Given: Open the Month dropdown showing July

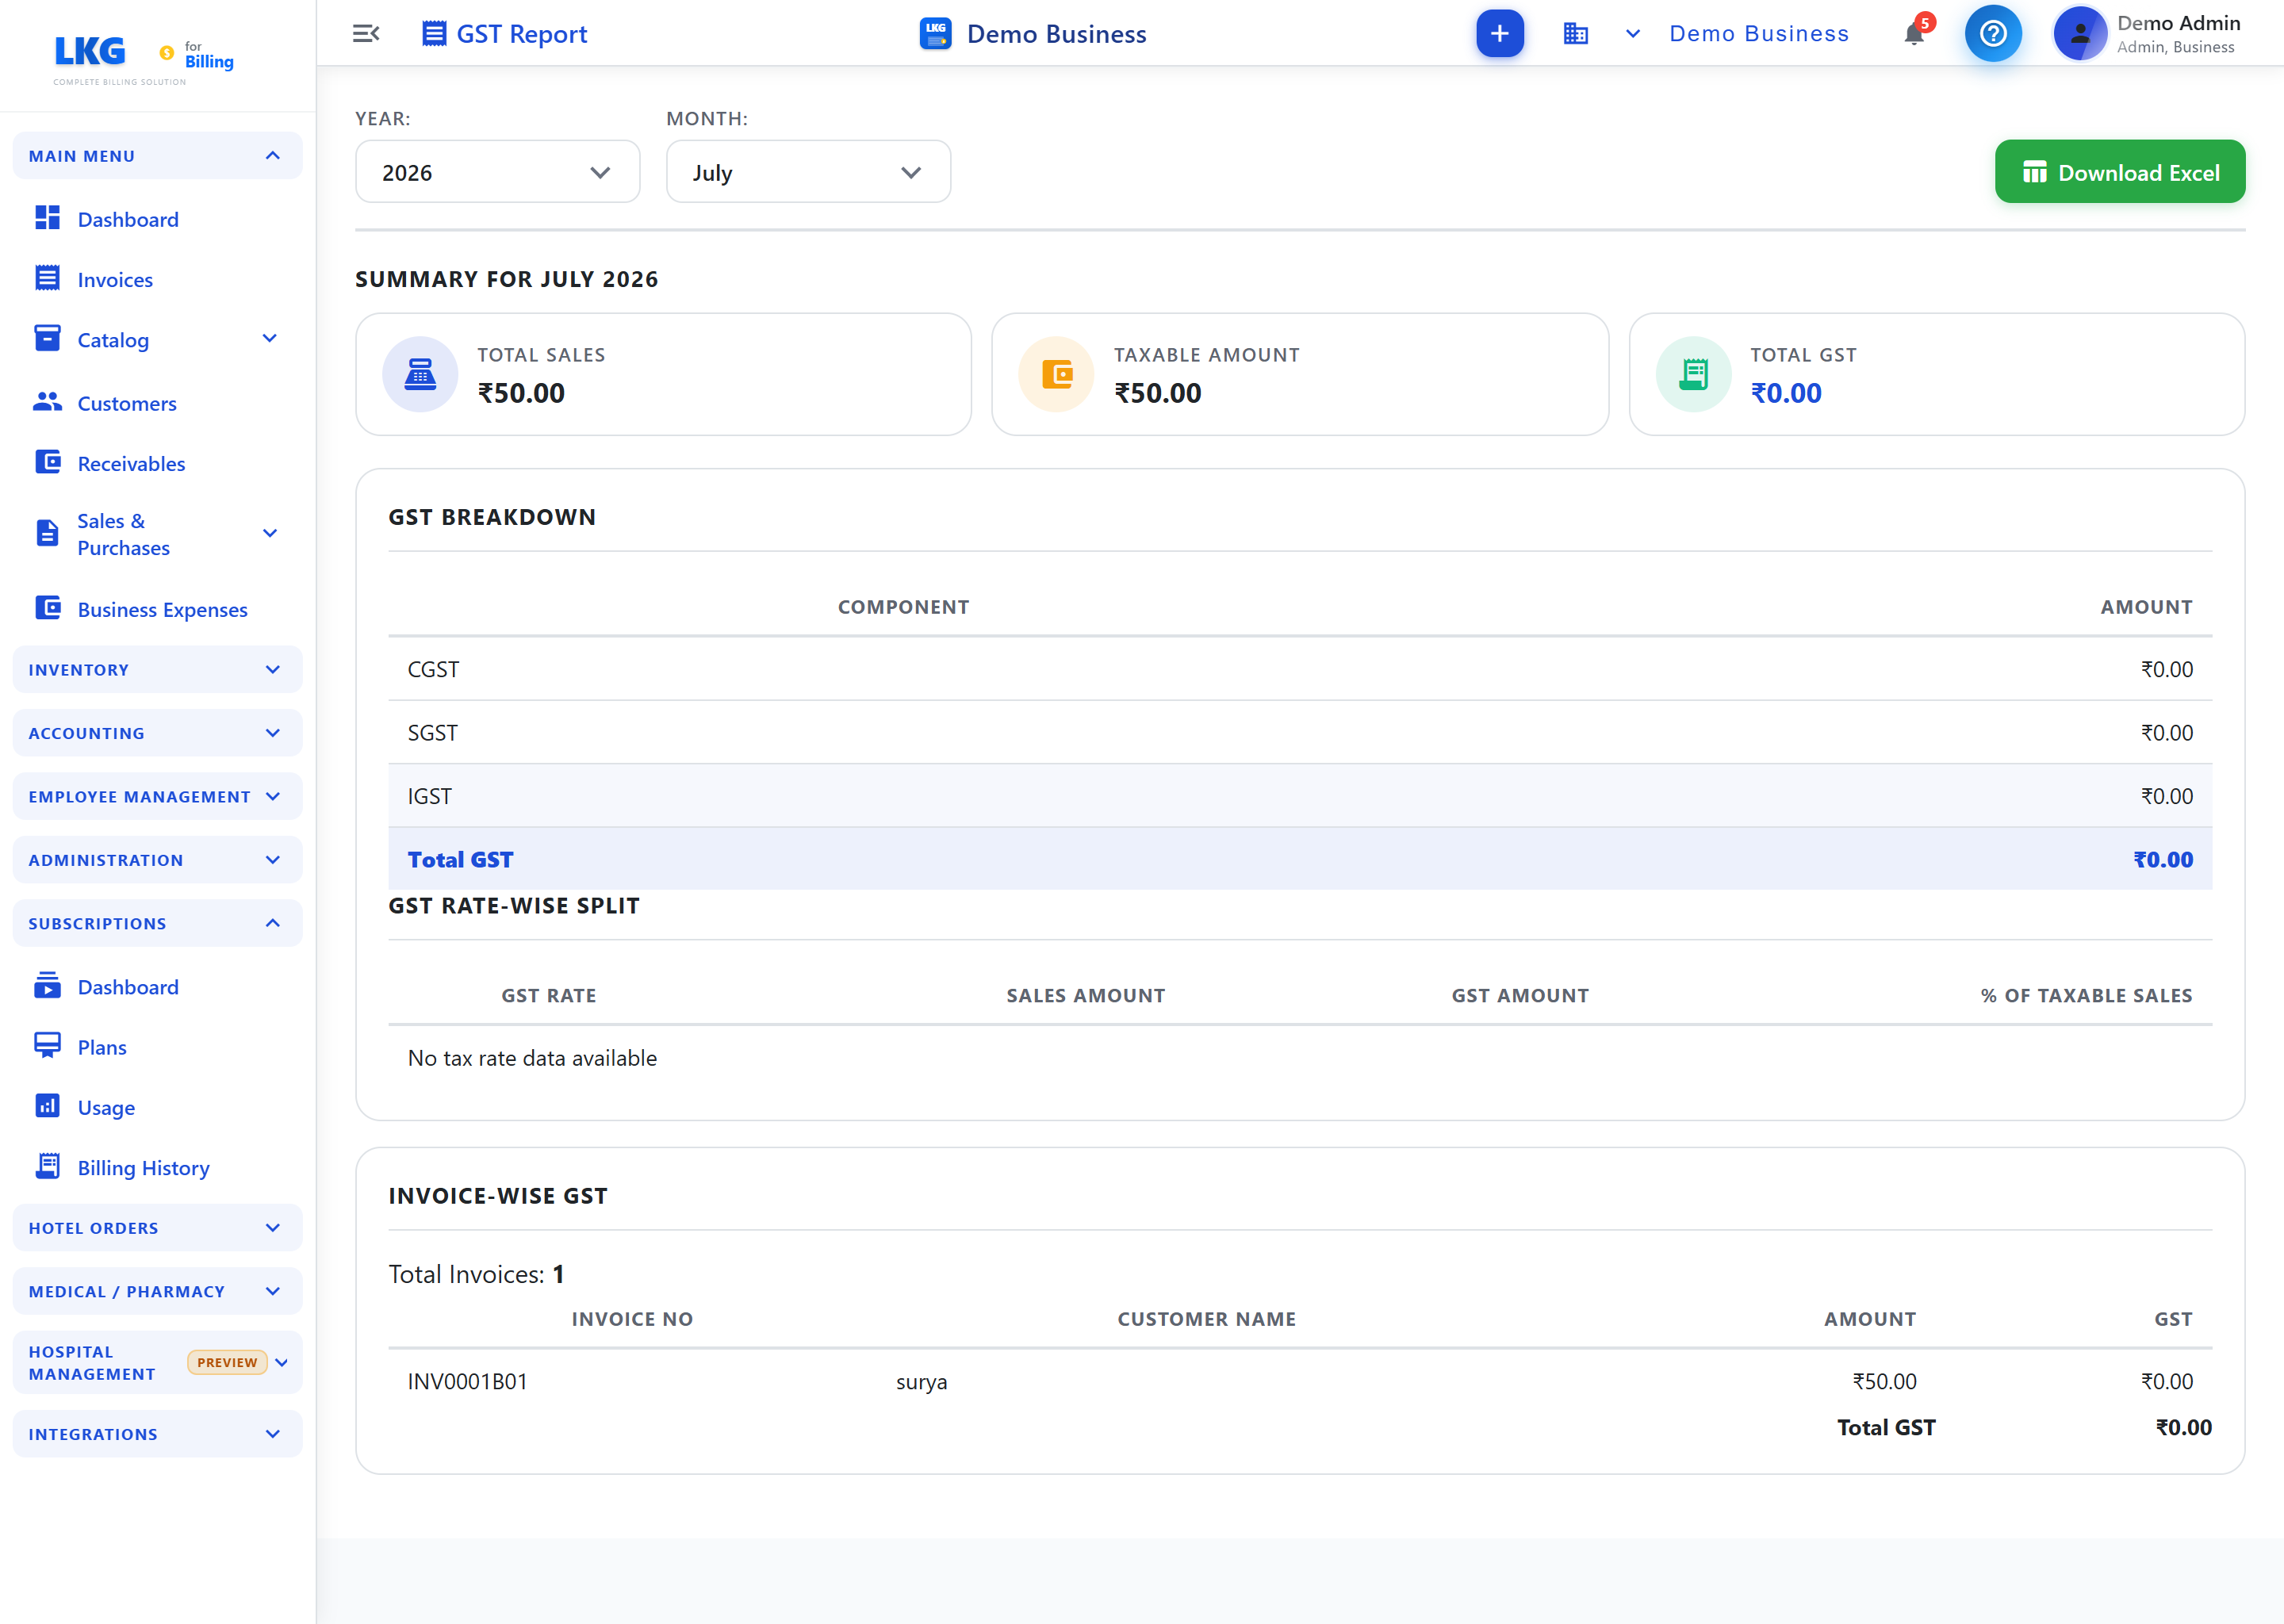Looking at the screenshot, I should coord(808,172).
